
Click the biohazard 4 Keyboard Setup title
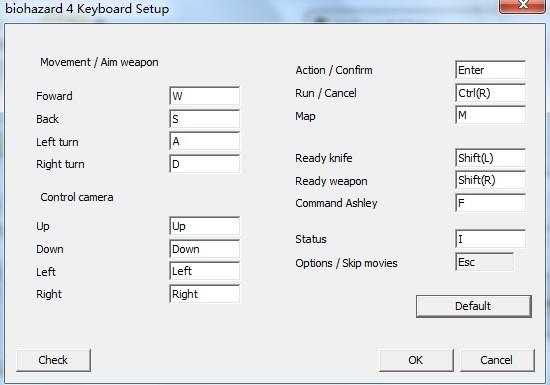coord(87,9)
